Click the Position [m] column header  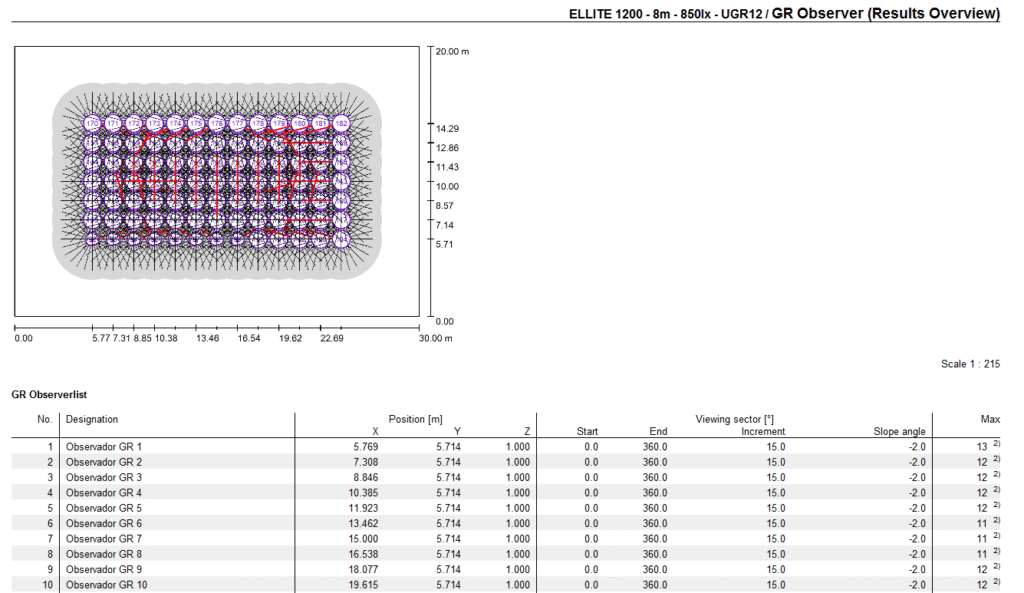tap(415, 419)
